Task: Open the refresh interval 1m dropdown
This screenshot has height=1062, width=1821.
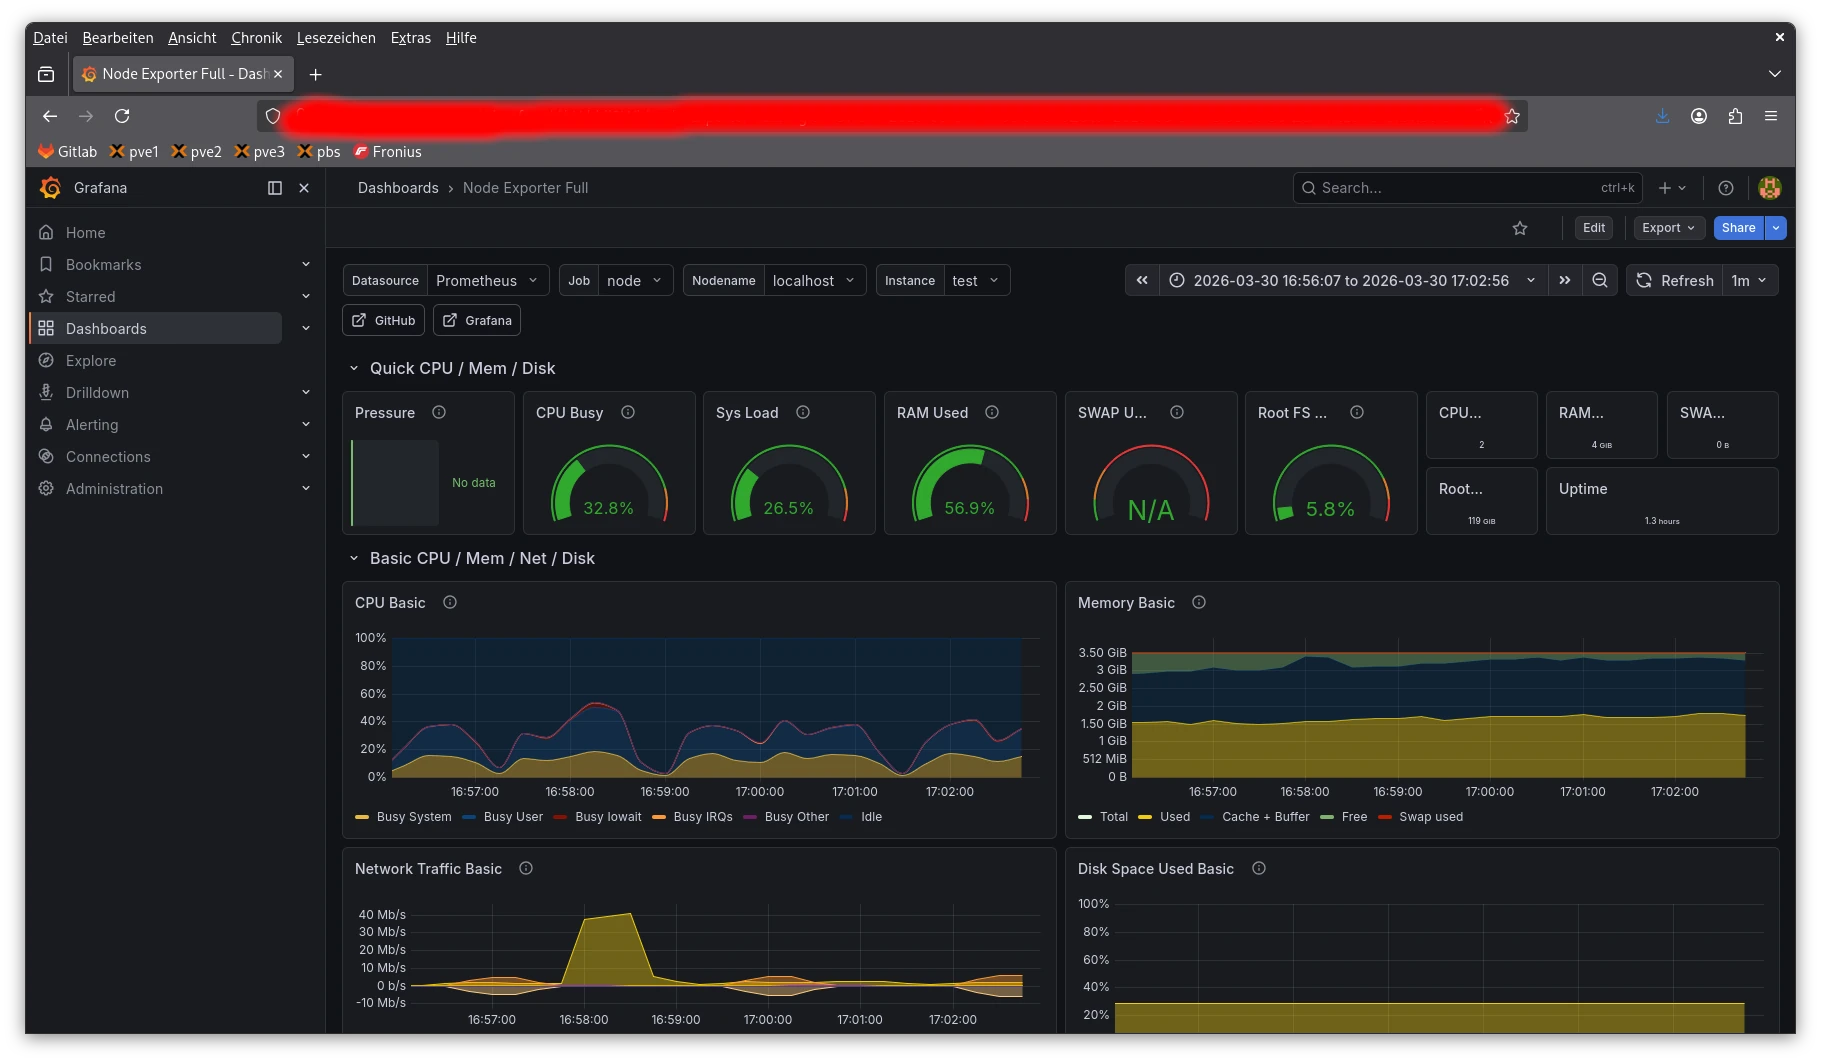Action: coord(1749,281)
